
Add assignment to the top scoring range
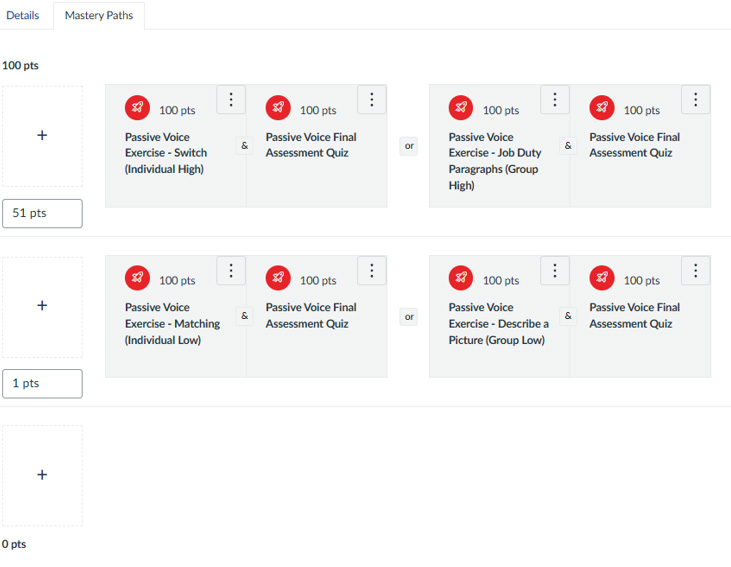coord(42,135)
